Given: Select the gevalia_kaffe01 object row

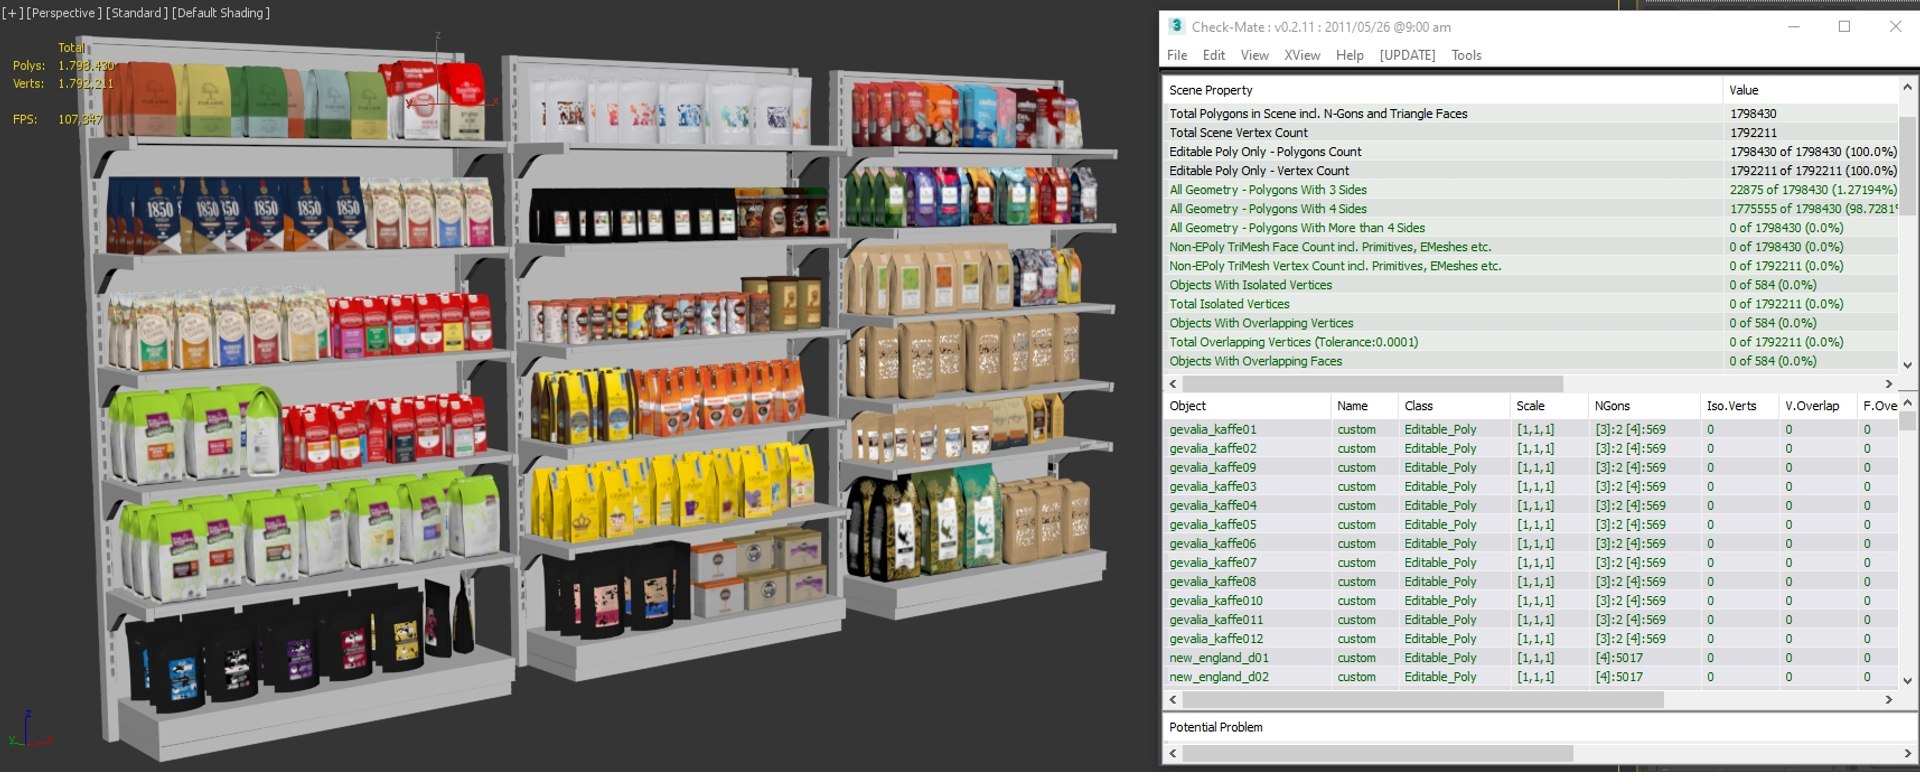Looking at the screenshot, I should (1530, 430).
